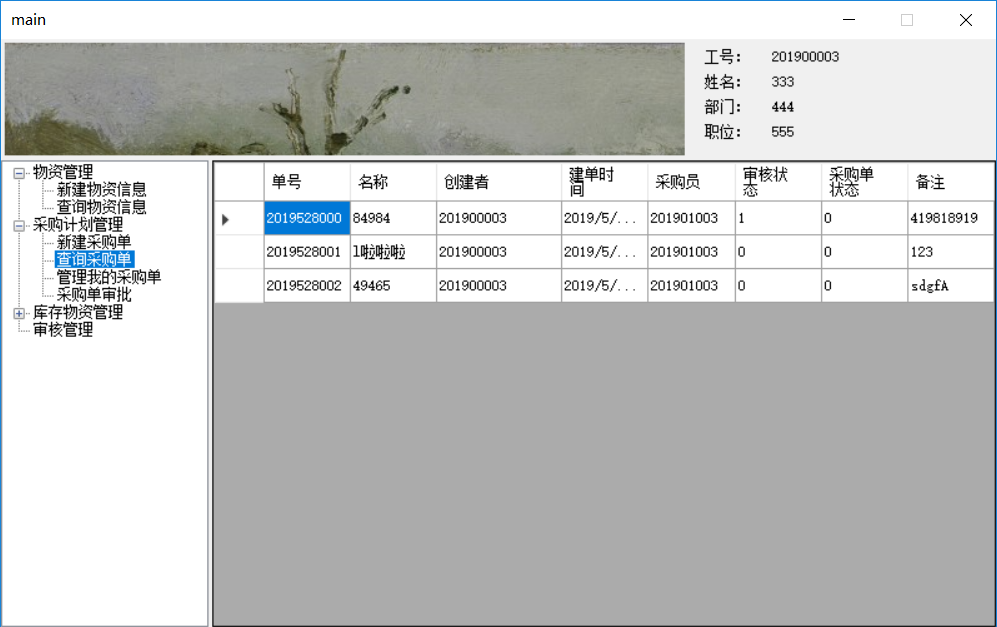Select name cell containing 49465

(392, 286)
